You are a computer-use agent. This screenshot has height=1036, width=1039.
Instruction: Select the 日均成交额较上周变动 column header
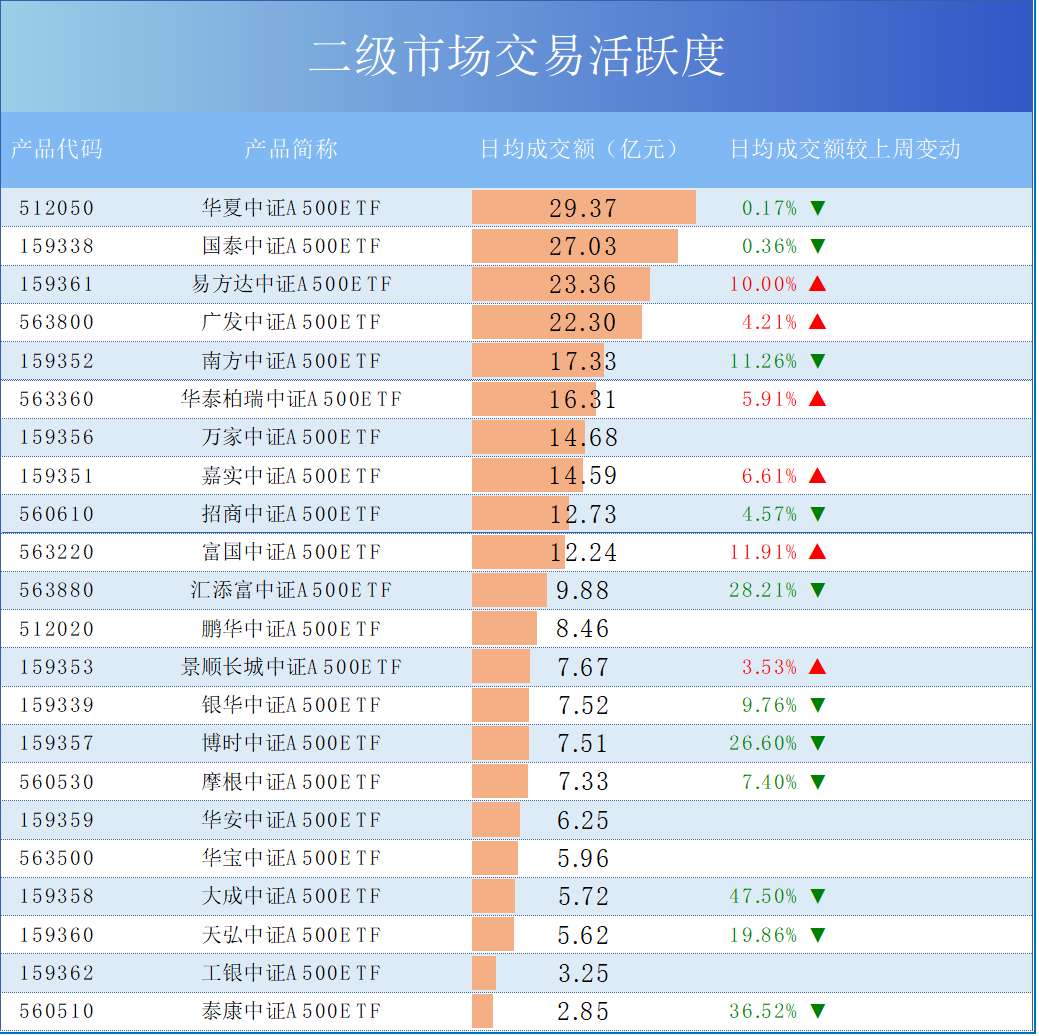pos(845,150)
